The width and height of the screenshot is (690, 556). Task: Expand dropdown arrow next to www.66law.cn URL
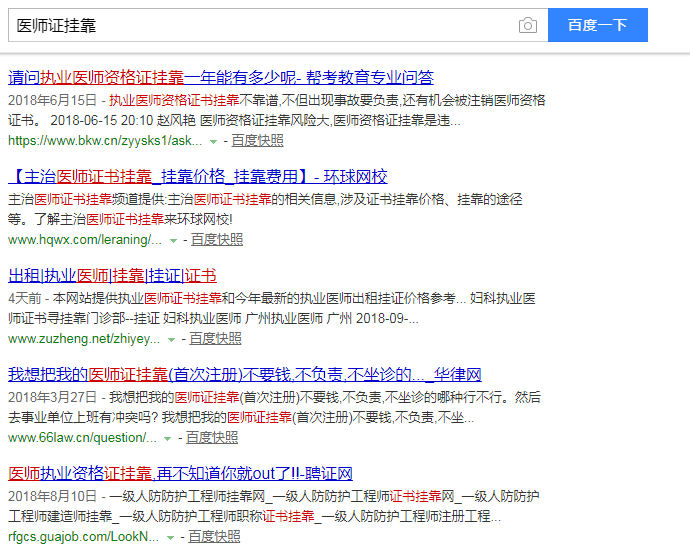pos(168,439)
